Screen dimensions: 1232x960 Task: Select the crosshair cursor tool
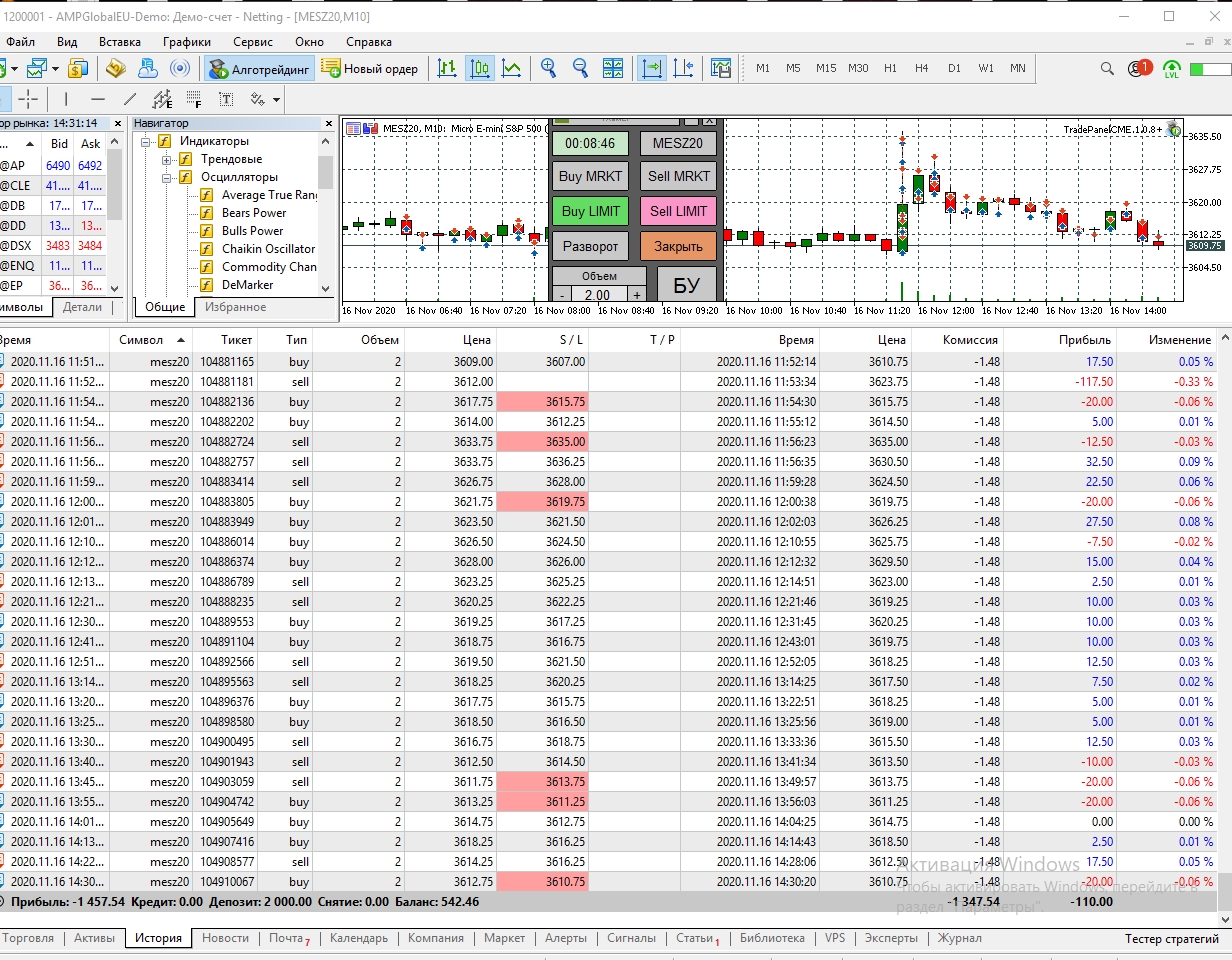pos(28,99)
